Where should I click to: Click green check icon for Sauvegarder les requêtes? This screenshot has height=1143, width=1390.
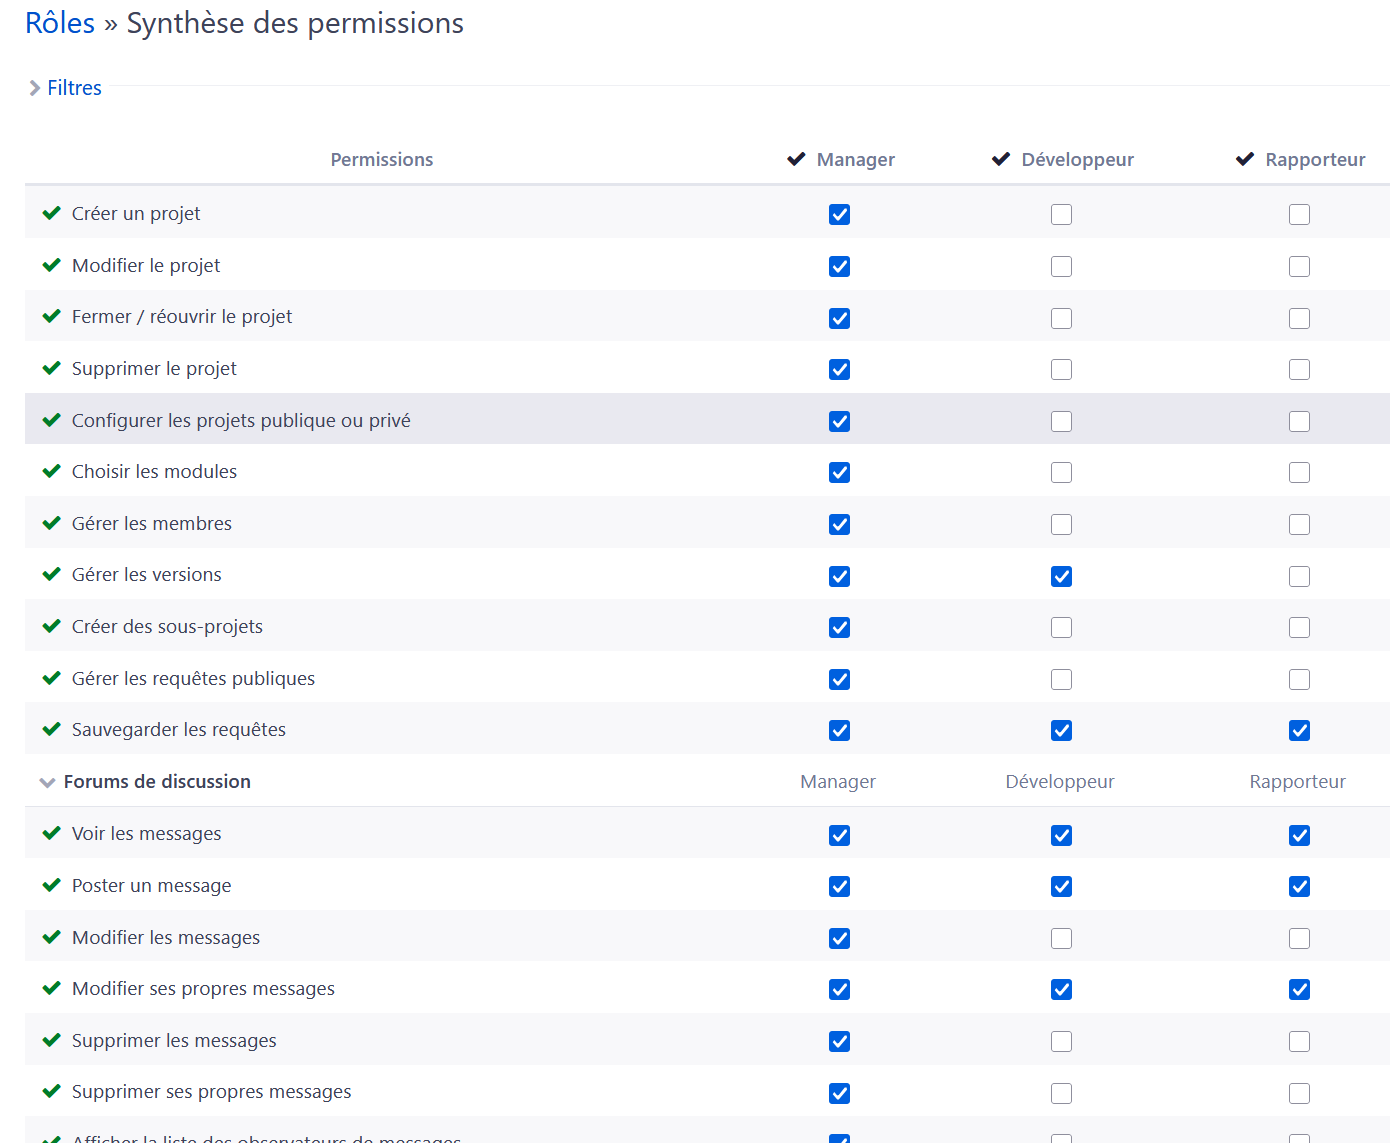(52, 729)
